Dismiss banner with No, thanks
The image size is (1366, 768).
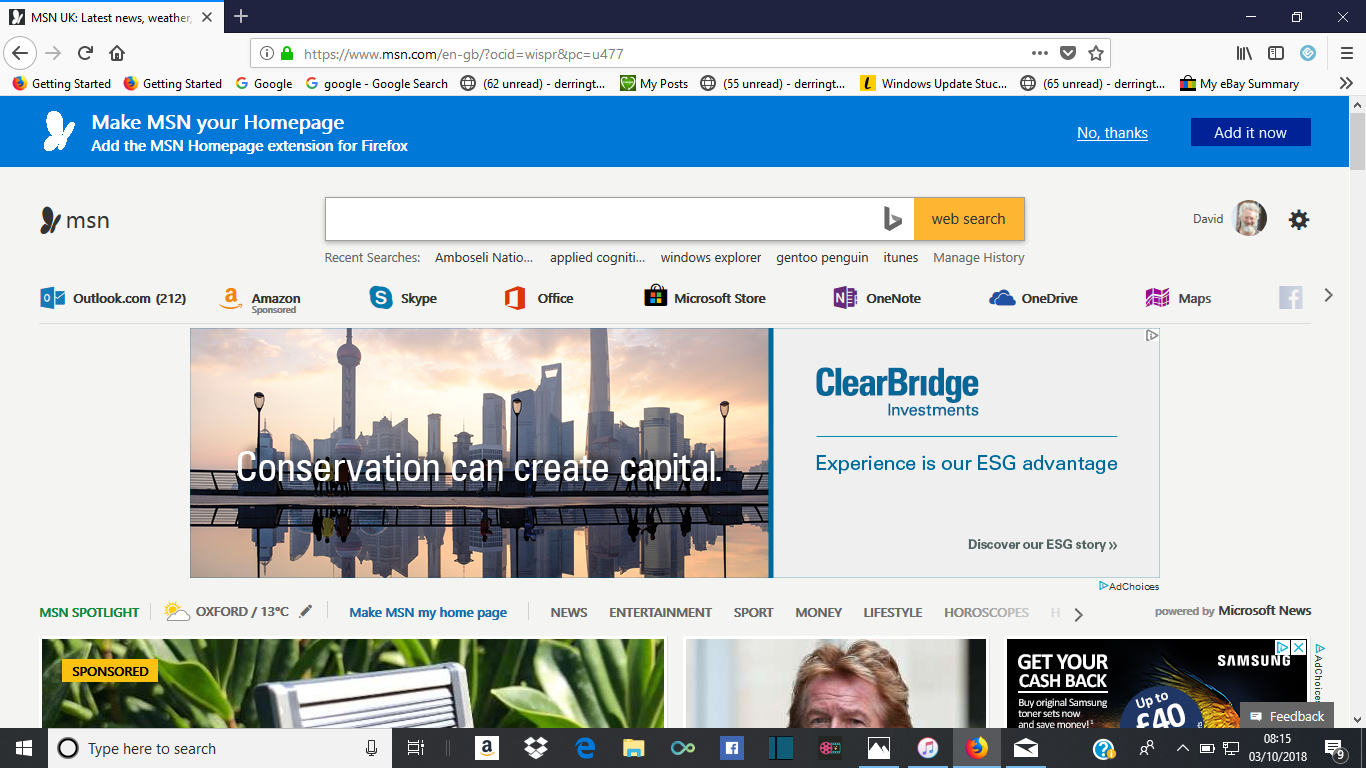(x=1112, y=133)
